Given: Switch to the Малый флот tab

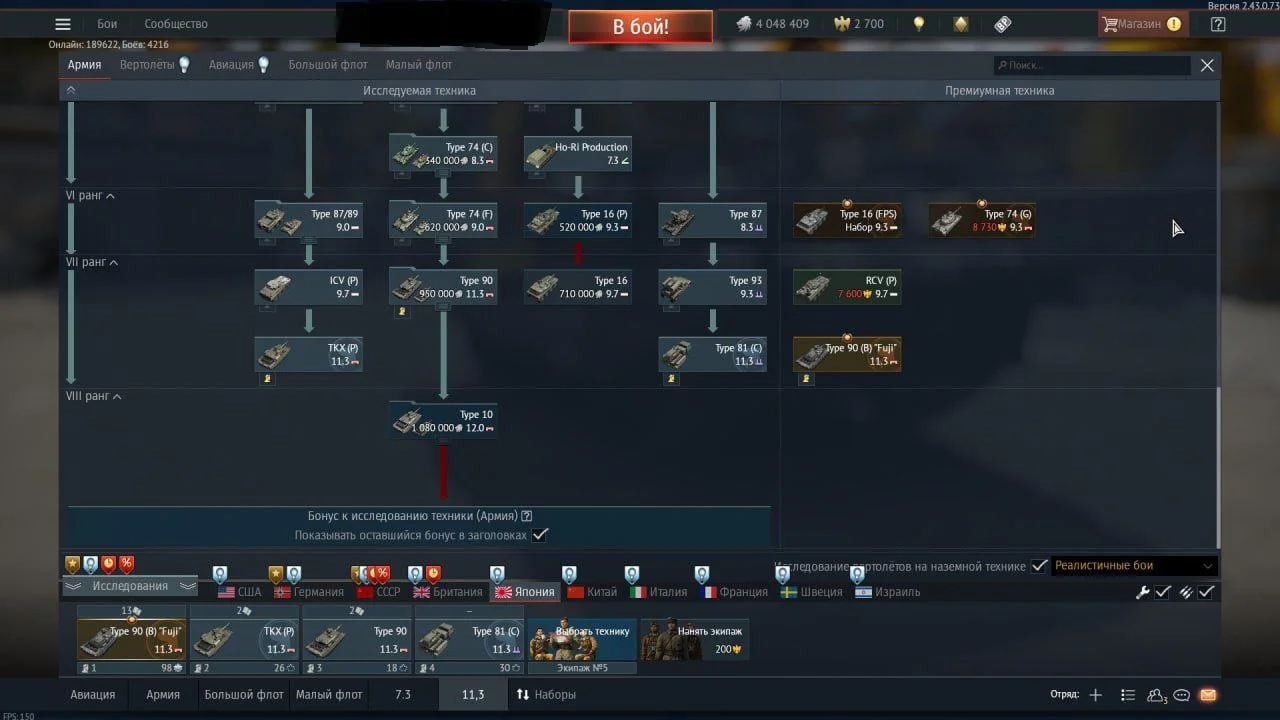Looking at the screenshot, I should coord(419,65).
